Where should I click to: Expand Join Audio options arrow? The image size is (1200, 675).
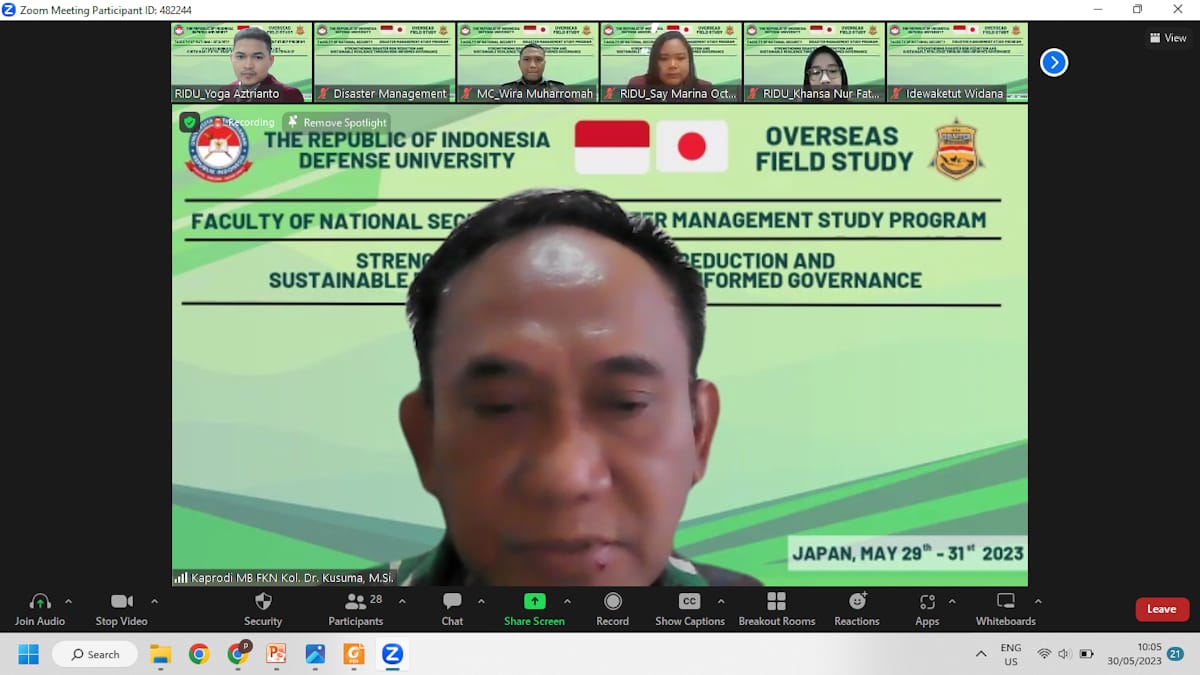68,602
